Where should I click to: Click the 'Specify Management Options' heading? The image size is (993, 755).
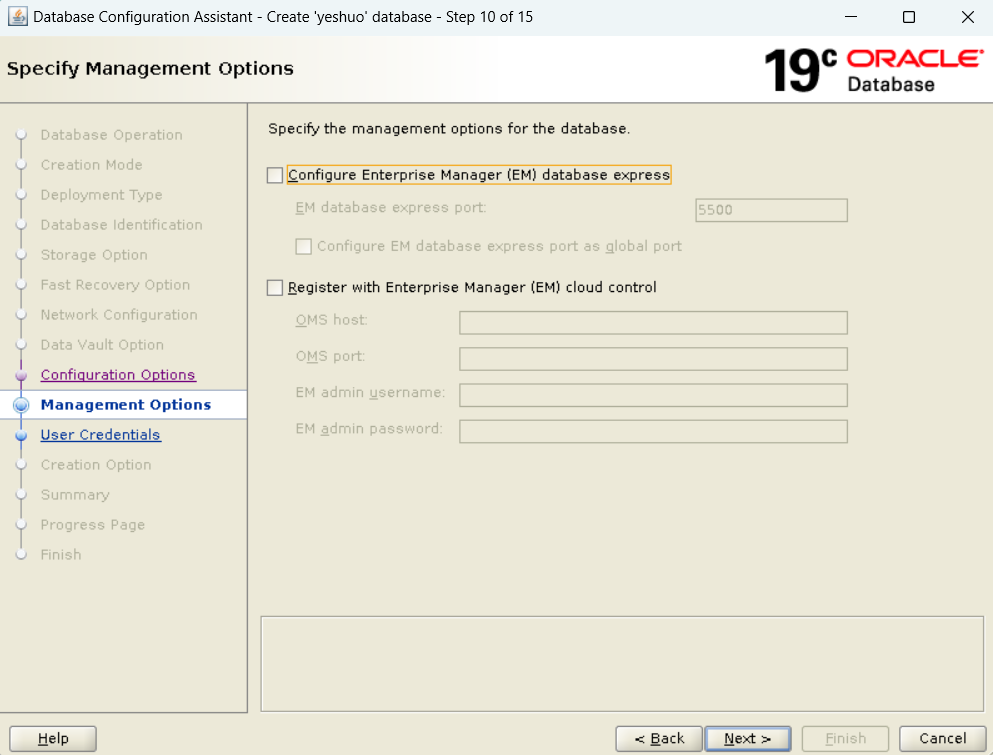point(150,68)
